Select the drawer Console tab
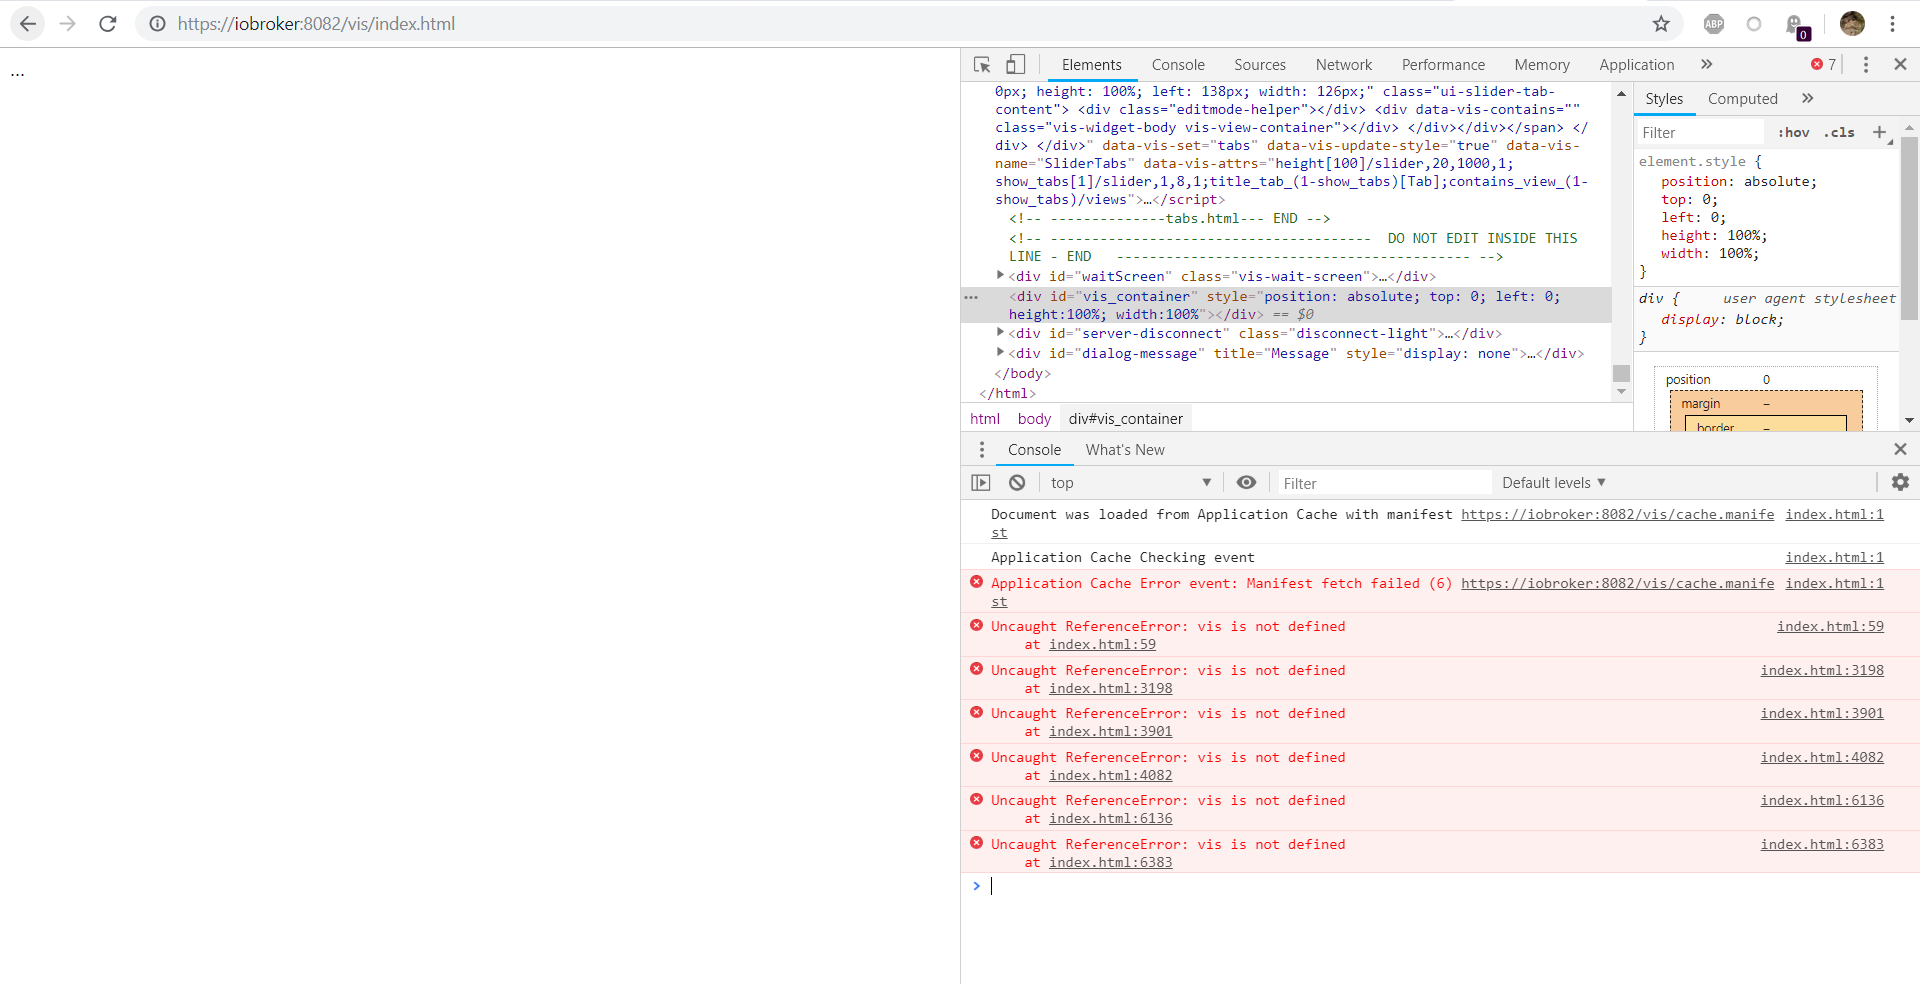 click(x=1034, y=450)
